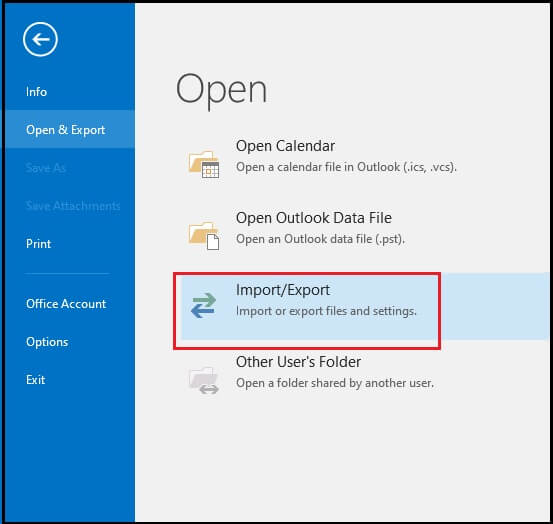Click "Open a folder shared by another user."
This screenshot has height=524, width=553.
(x=335, y=383)
